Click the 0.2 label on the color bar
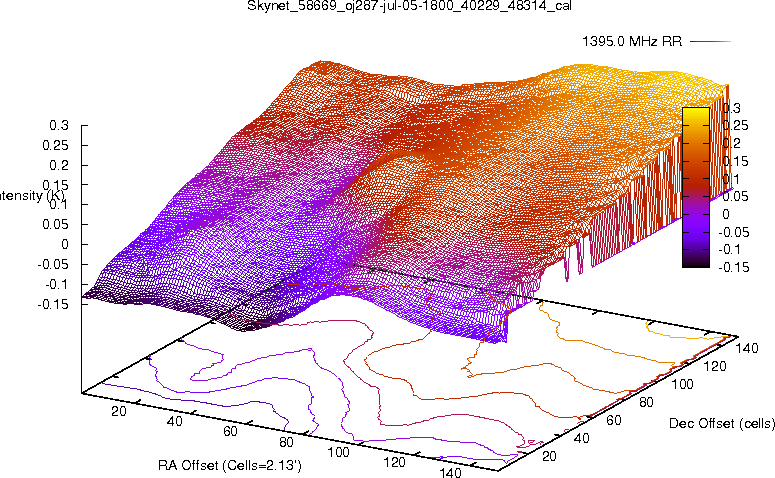This screenshot has height=478, width=775. coord(732,144)
